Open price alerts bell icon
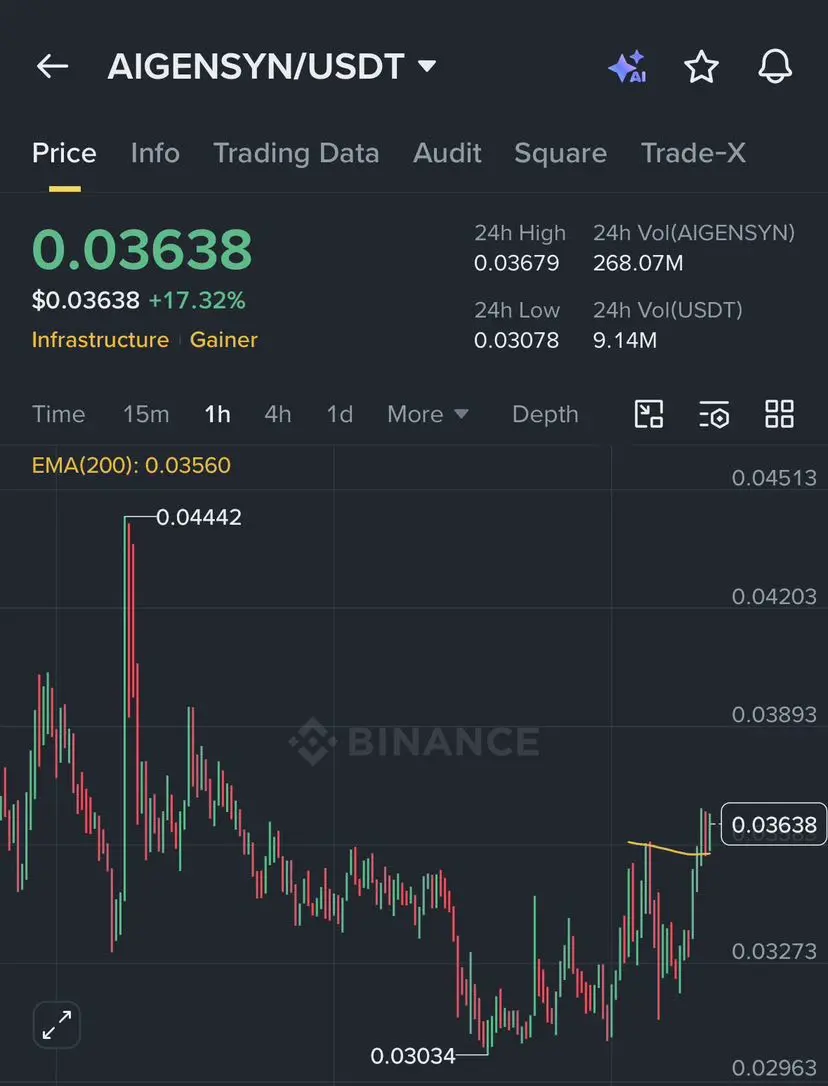The width and height of the screenshot is (828, 1086). (x=775, y=67)
